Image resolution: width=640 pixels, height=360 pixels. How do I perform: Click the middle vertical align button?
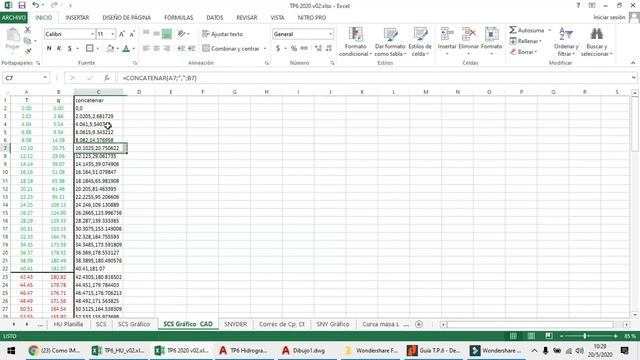pos(156,34)
